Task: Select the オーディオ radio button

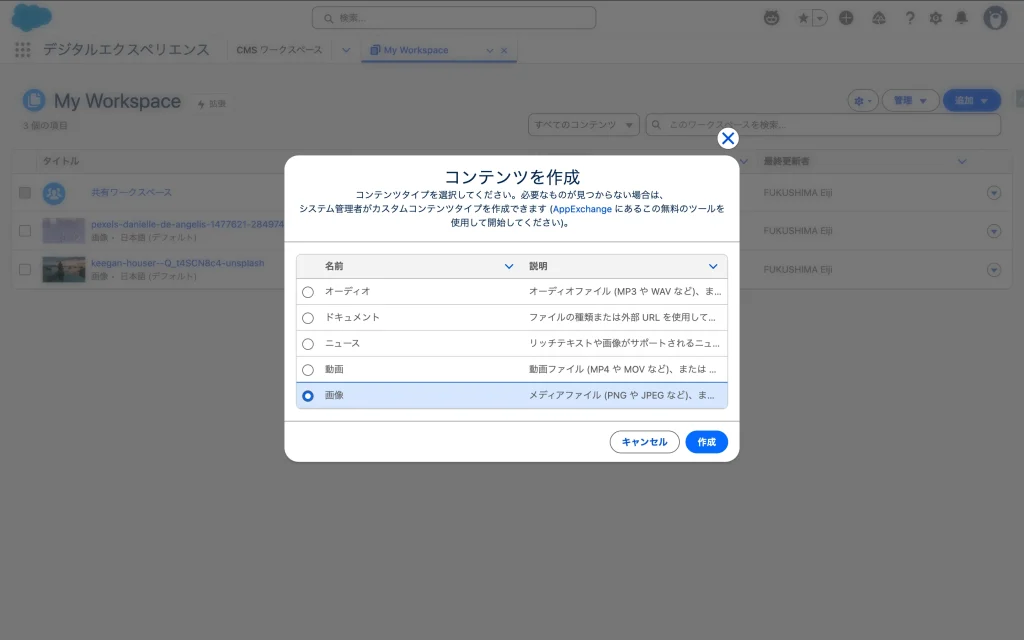Action: tap(308, 292)
